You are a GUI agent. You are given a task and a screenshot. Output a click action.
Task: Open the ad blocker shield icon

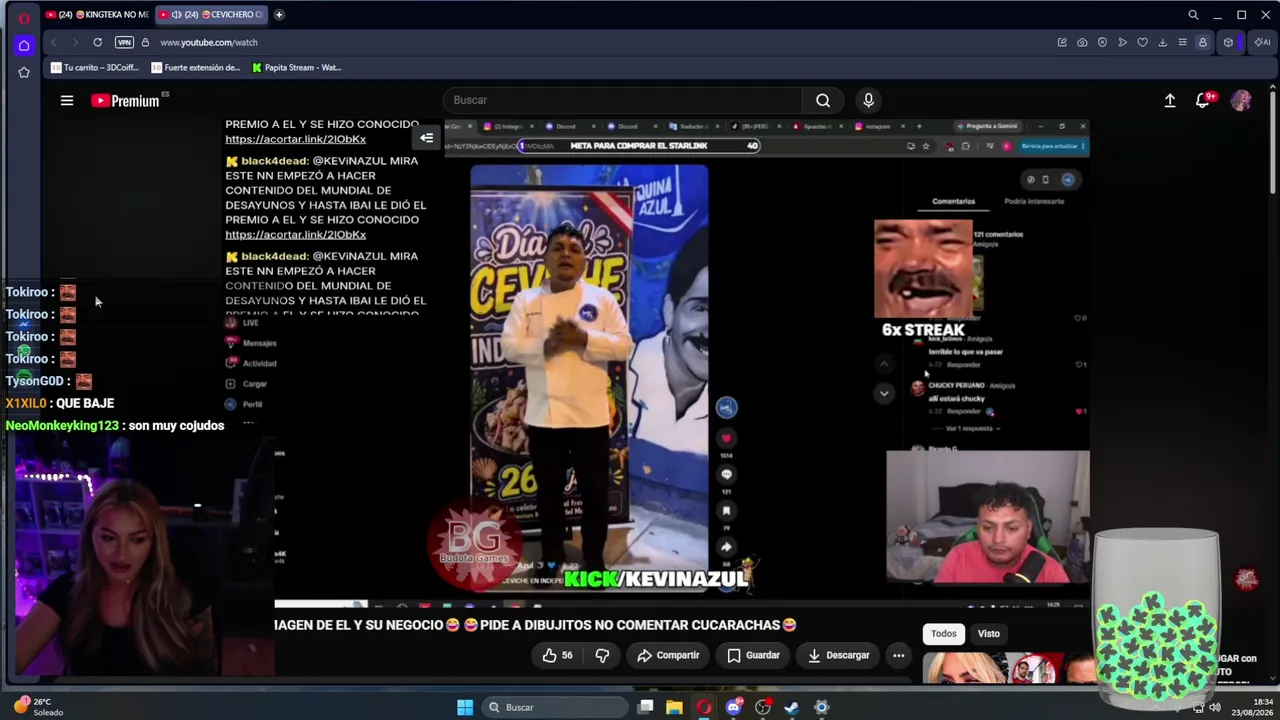(1102, 42)
